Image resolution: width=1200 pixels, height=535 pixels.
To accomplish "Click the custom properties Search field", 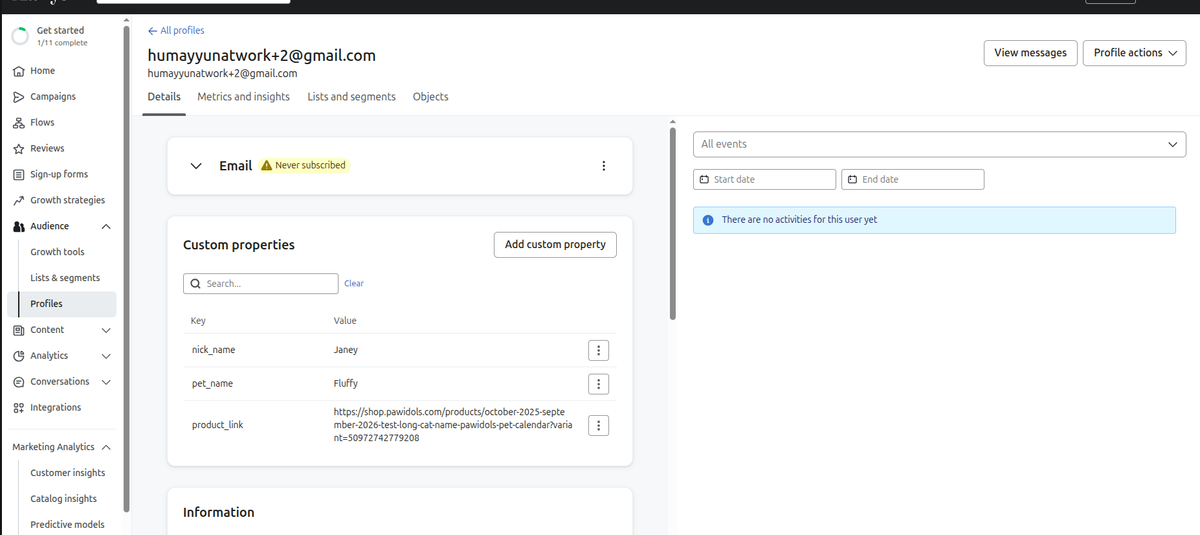I will pyautogui.click(x=261, y=284).
